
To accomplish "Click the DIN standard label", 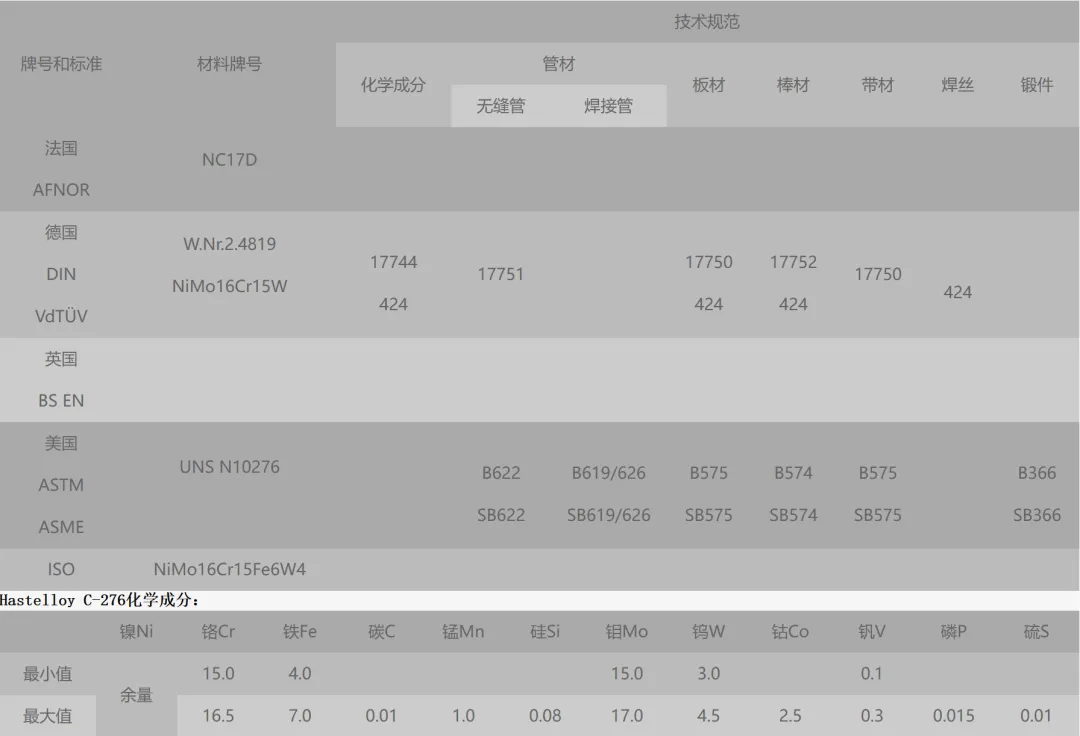I will [61, 274].
